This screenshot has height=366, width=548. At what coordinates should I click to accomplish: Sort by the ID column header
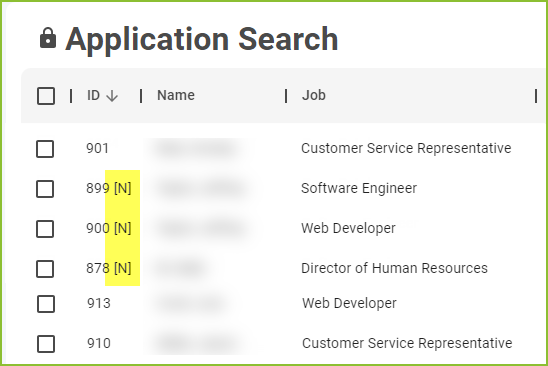point(94,95)
